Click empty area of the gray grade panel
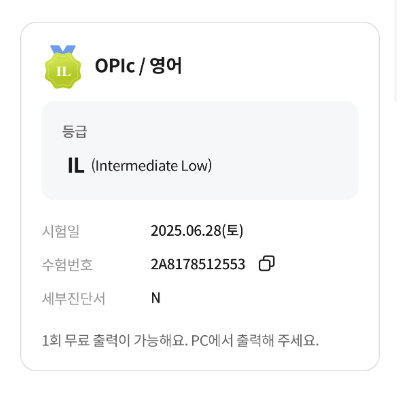 [283, 150]
